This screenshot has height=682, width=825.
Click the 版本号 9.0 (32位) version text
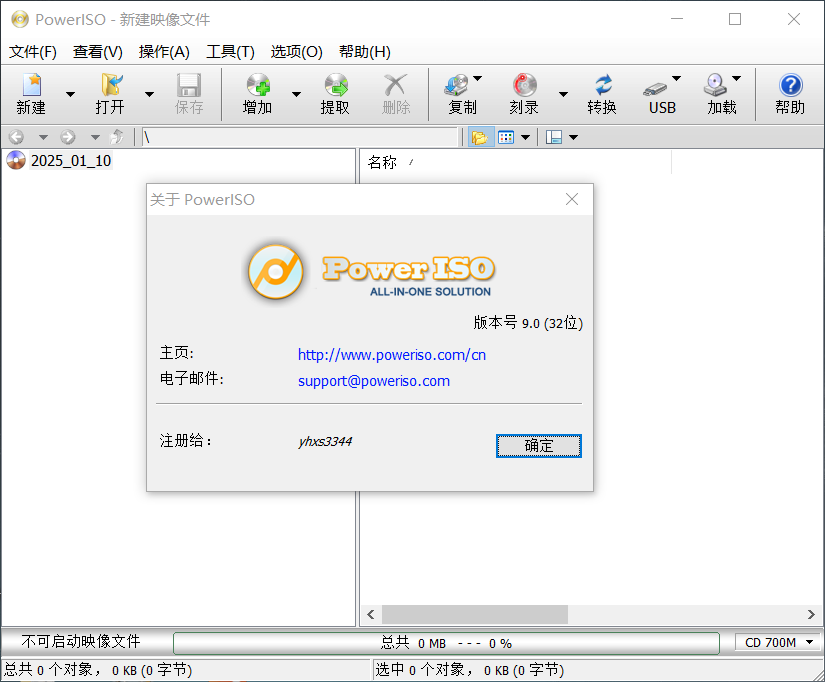[x=528, y=323]
